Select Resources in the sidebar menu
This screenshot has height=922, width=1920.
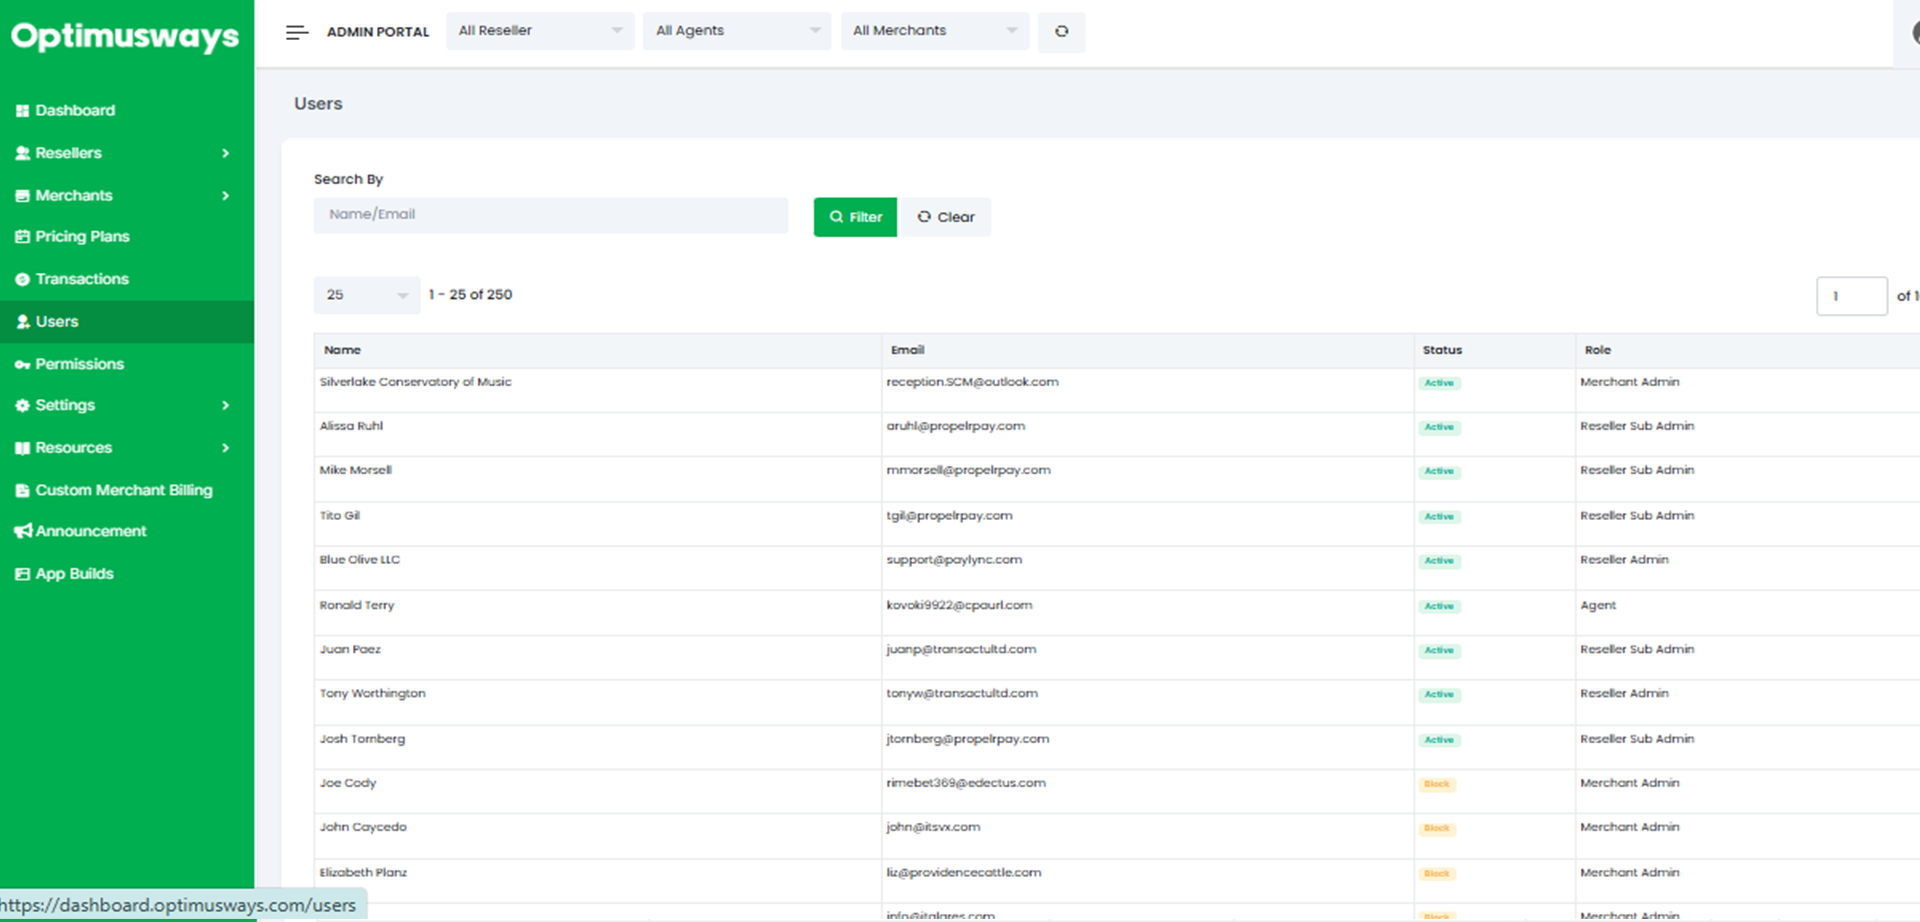click(x=73, y=448)
